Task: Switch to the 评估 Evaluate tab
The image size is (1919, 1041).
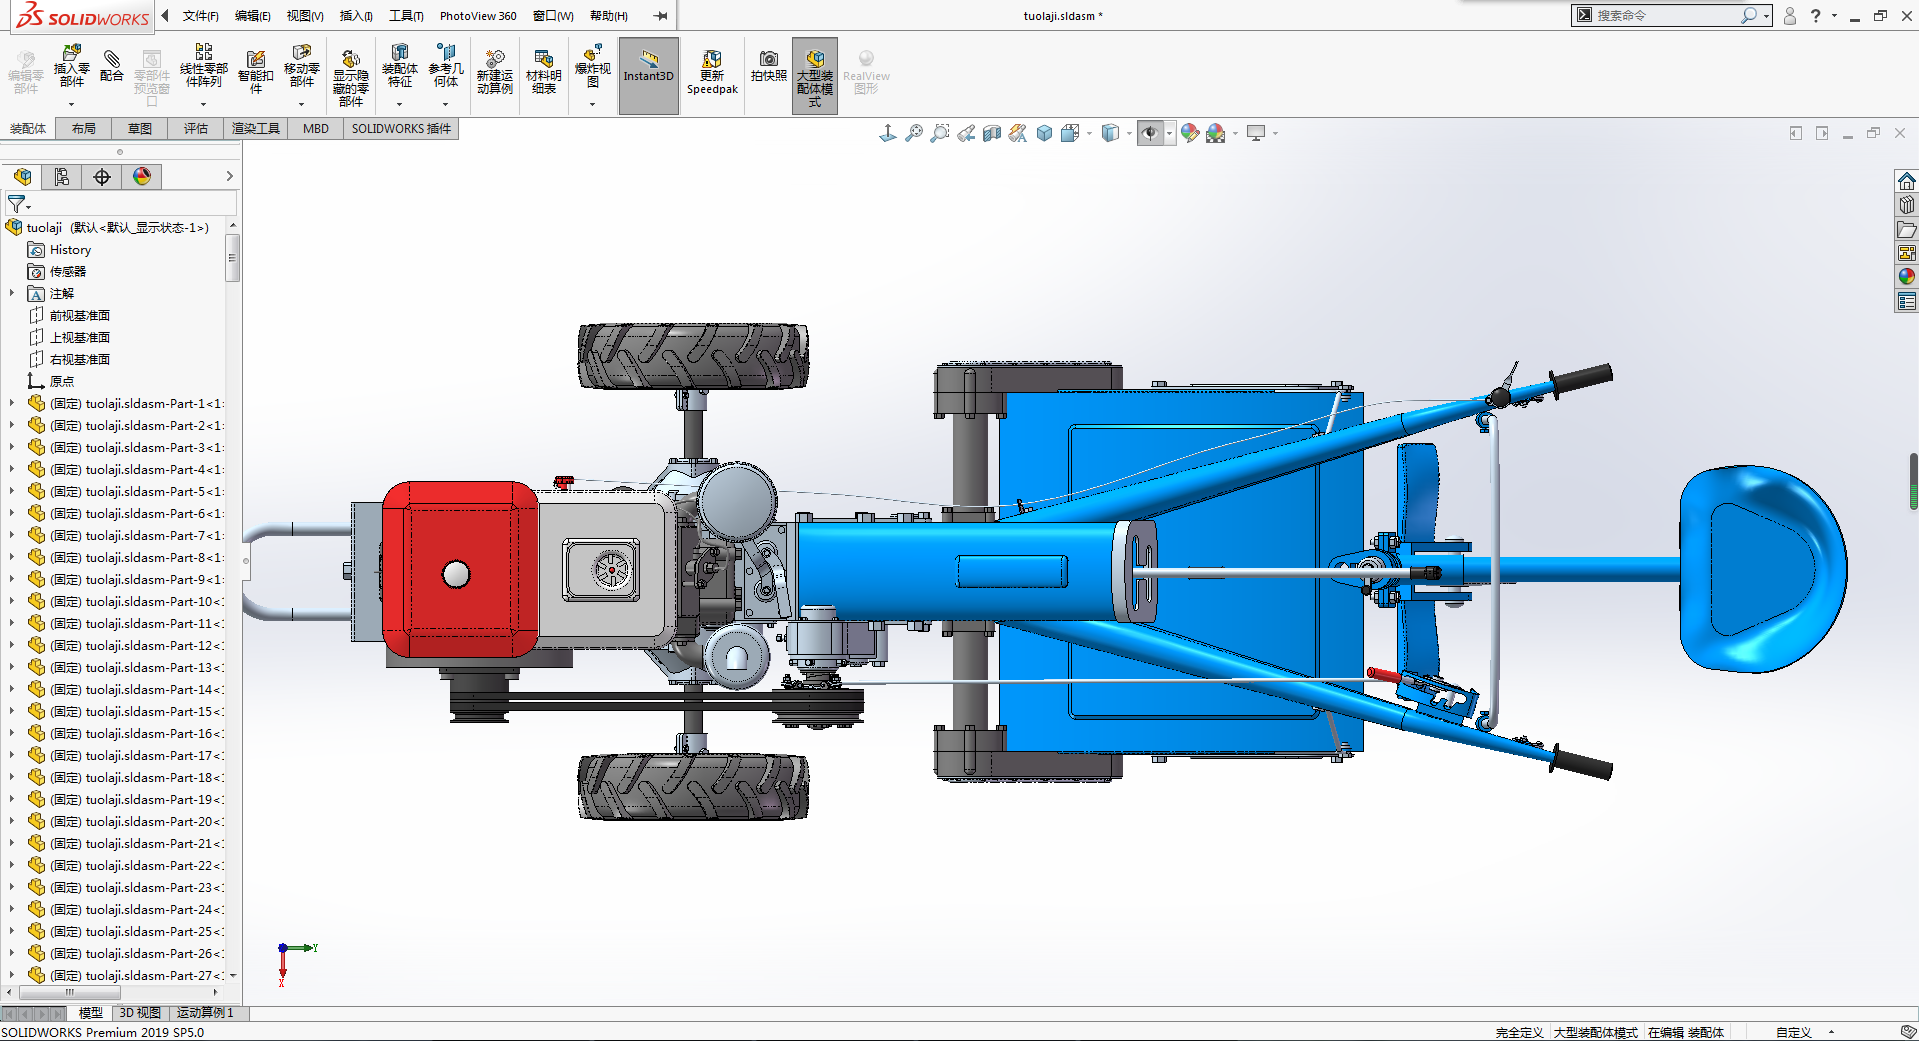Action: 195,129
